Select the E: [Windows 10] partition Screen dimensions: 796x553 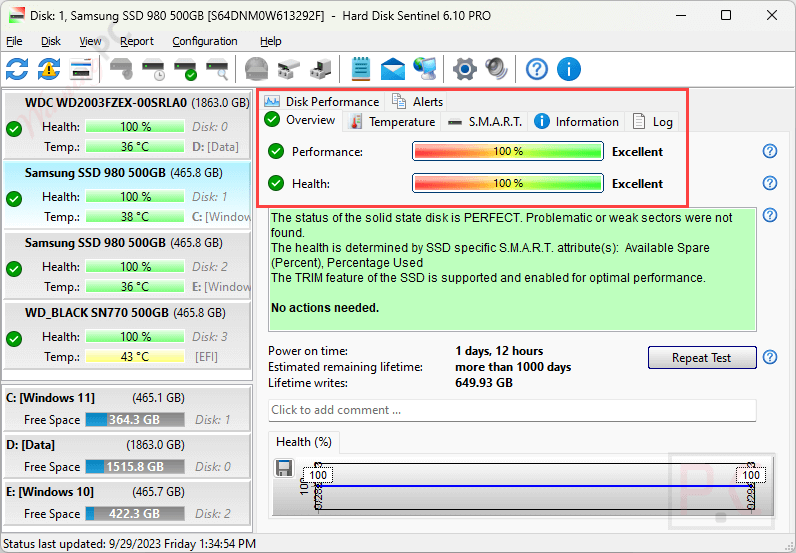click(127, 503)
